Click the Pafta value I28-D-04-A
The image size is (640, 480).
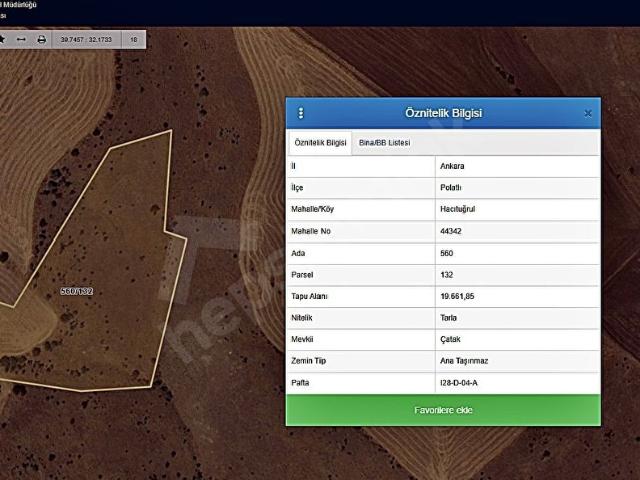point(459,383)
